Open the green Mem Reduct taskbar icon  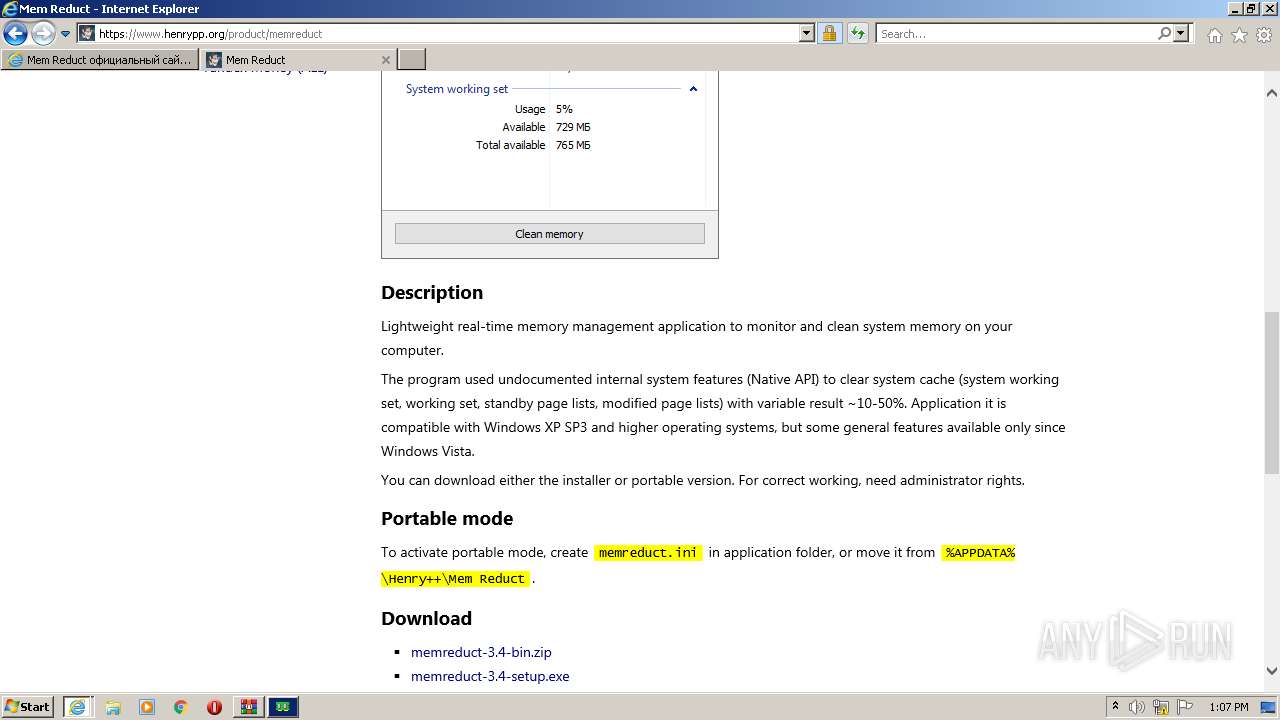(x=283, y=707)
